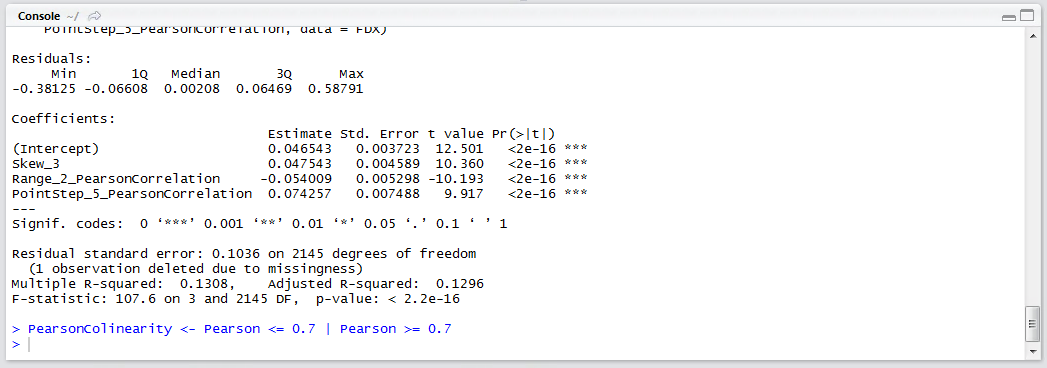Click the residual Median value 0.00208
The image size is (1047, 368).
(x=192, y=89)
